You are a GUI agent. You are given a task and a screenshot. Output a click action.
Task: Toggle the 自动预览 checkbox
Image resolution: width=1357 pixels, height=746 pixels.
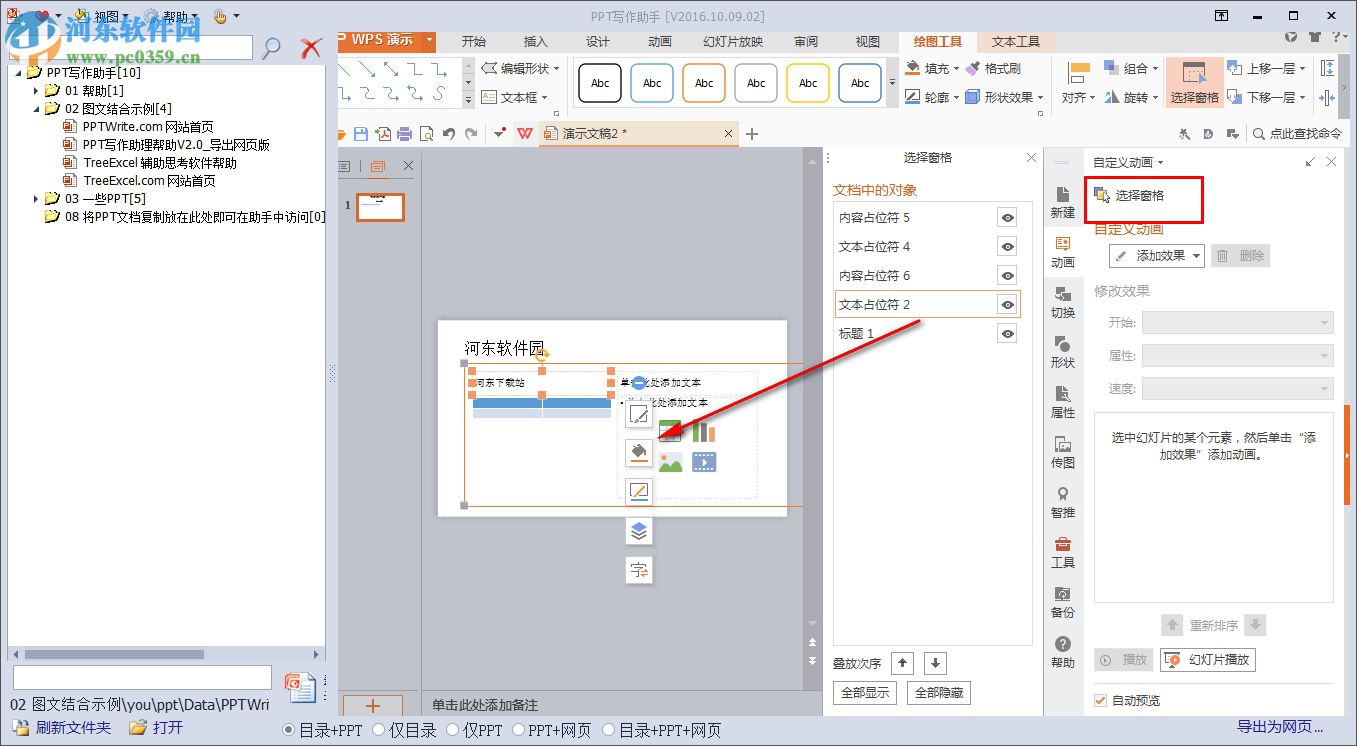(1101, 700)
